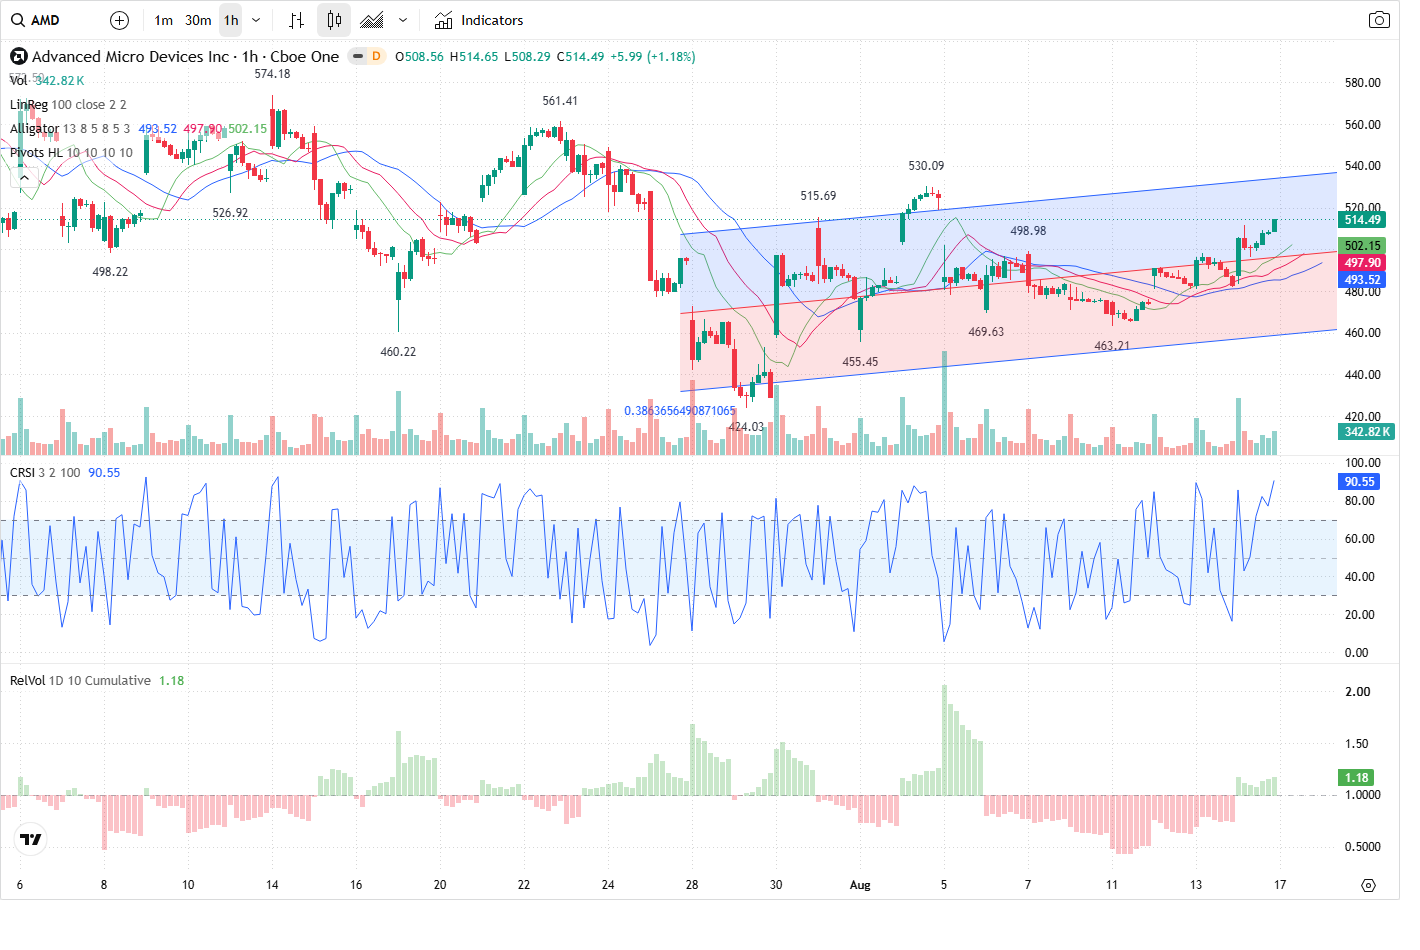Click the blue 493.52 price axis label
The height and width of the screenshot is (950, 1420).
(x=1362, y=280)
